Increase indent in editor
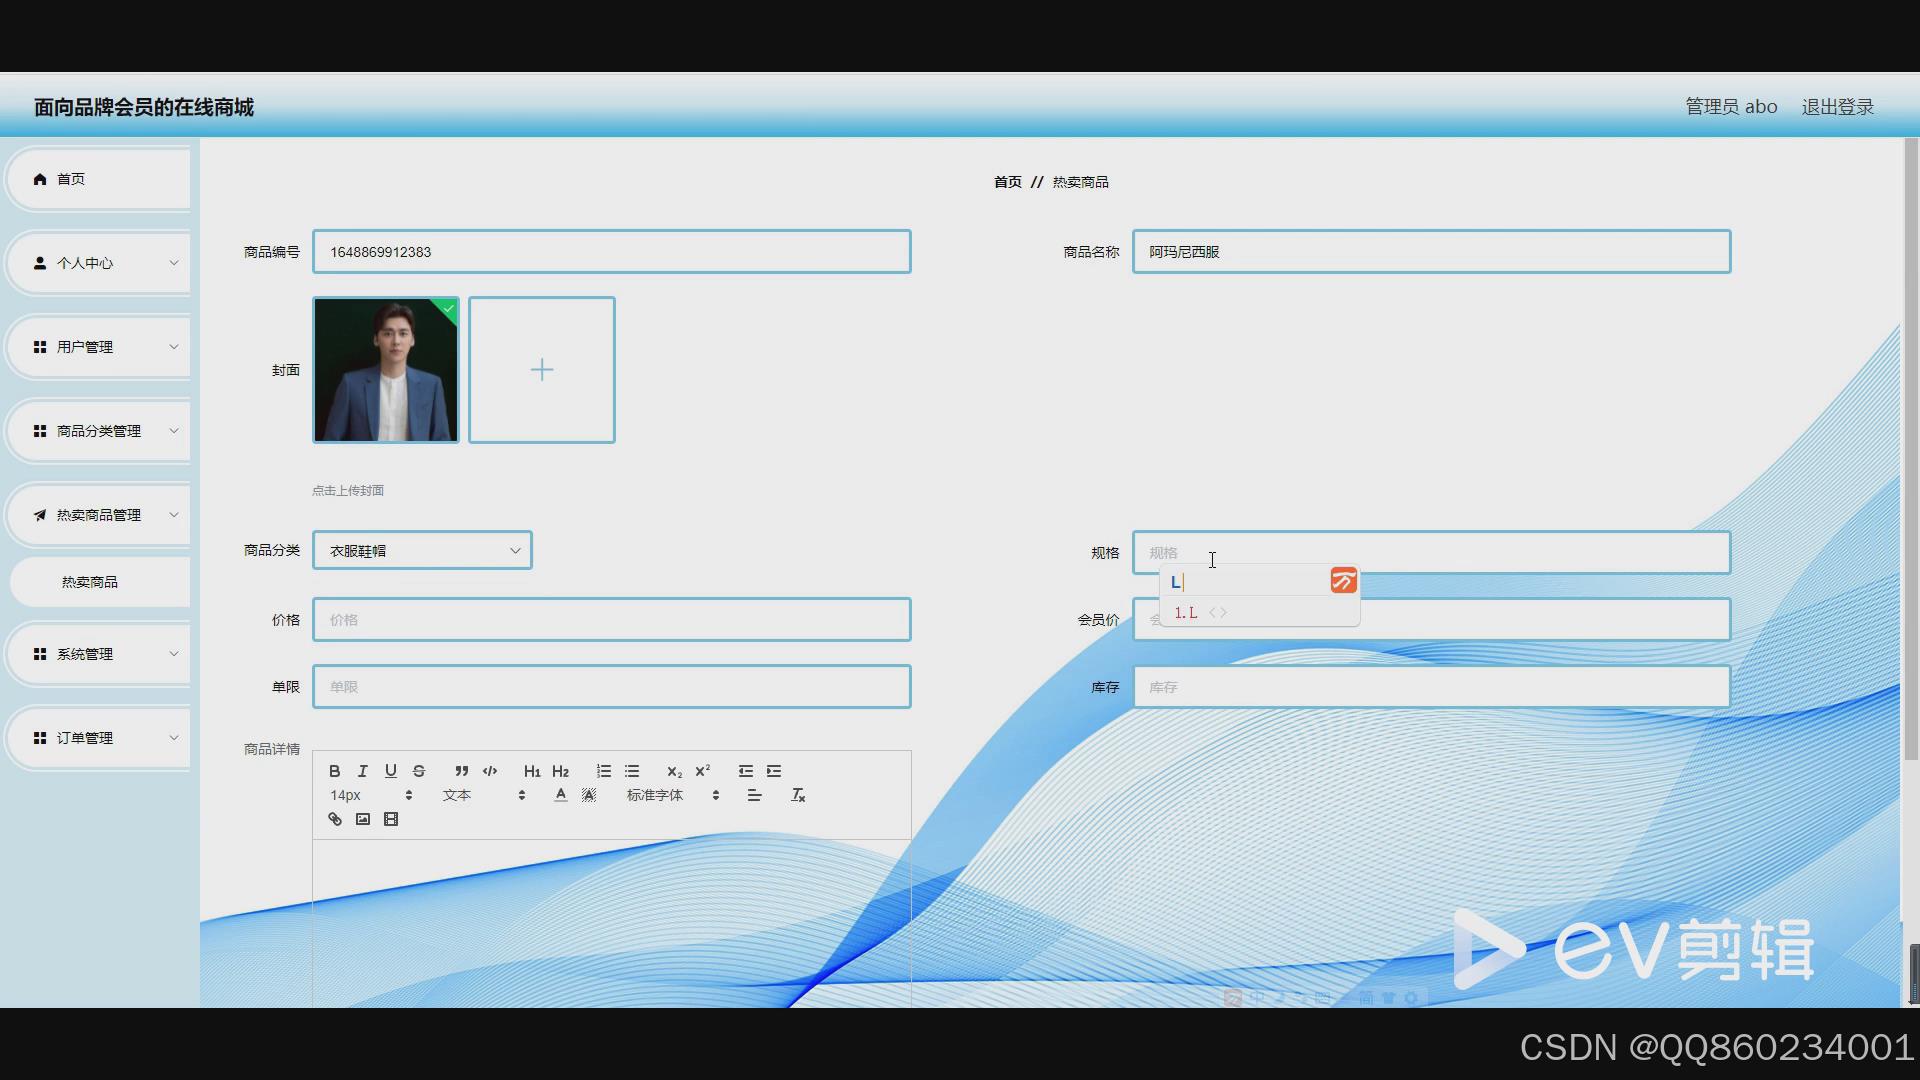 [774, 771]
